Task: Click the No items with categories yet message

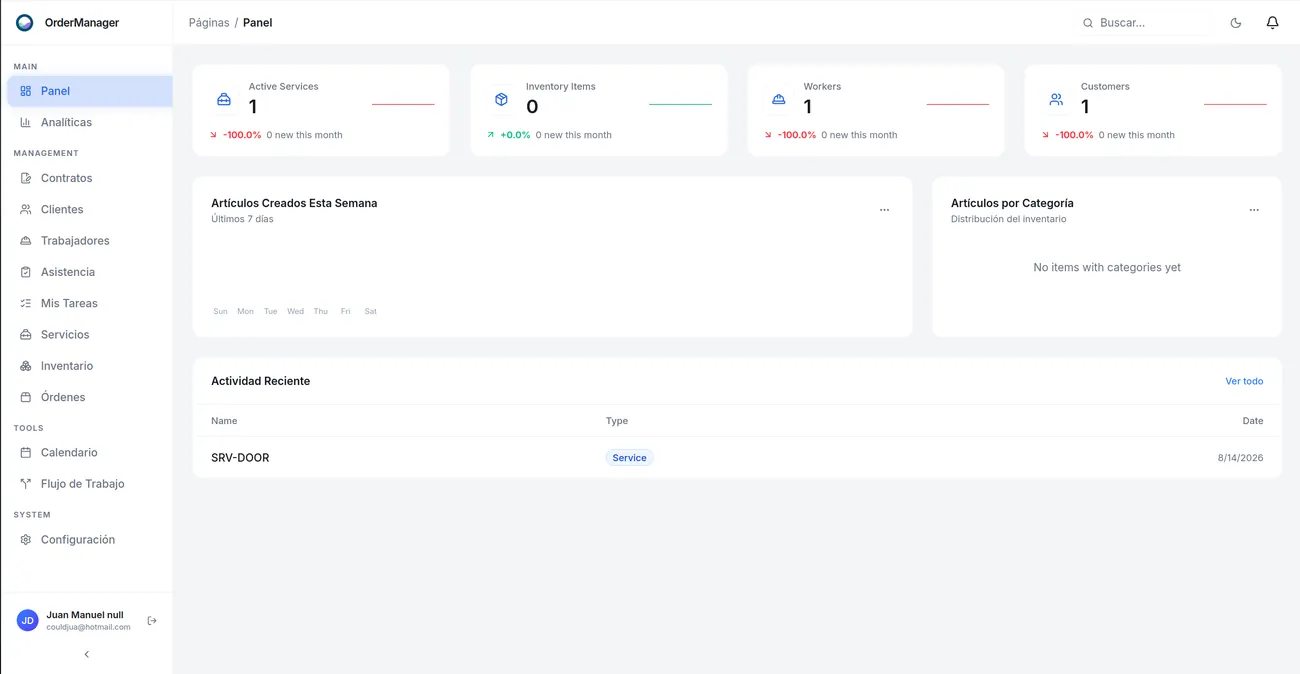Action: tap(1107, 268)
